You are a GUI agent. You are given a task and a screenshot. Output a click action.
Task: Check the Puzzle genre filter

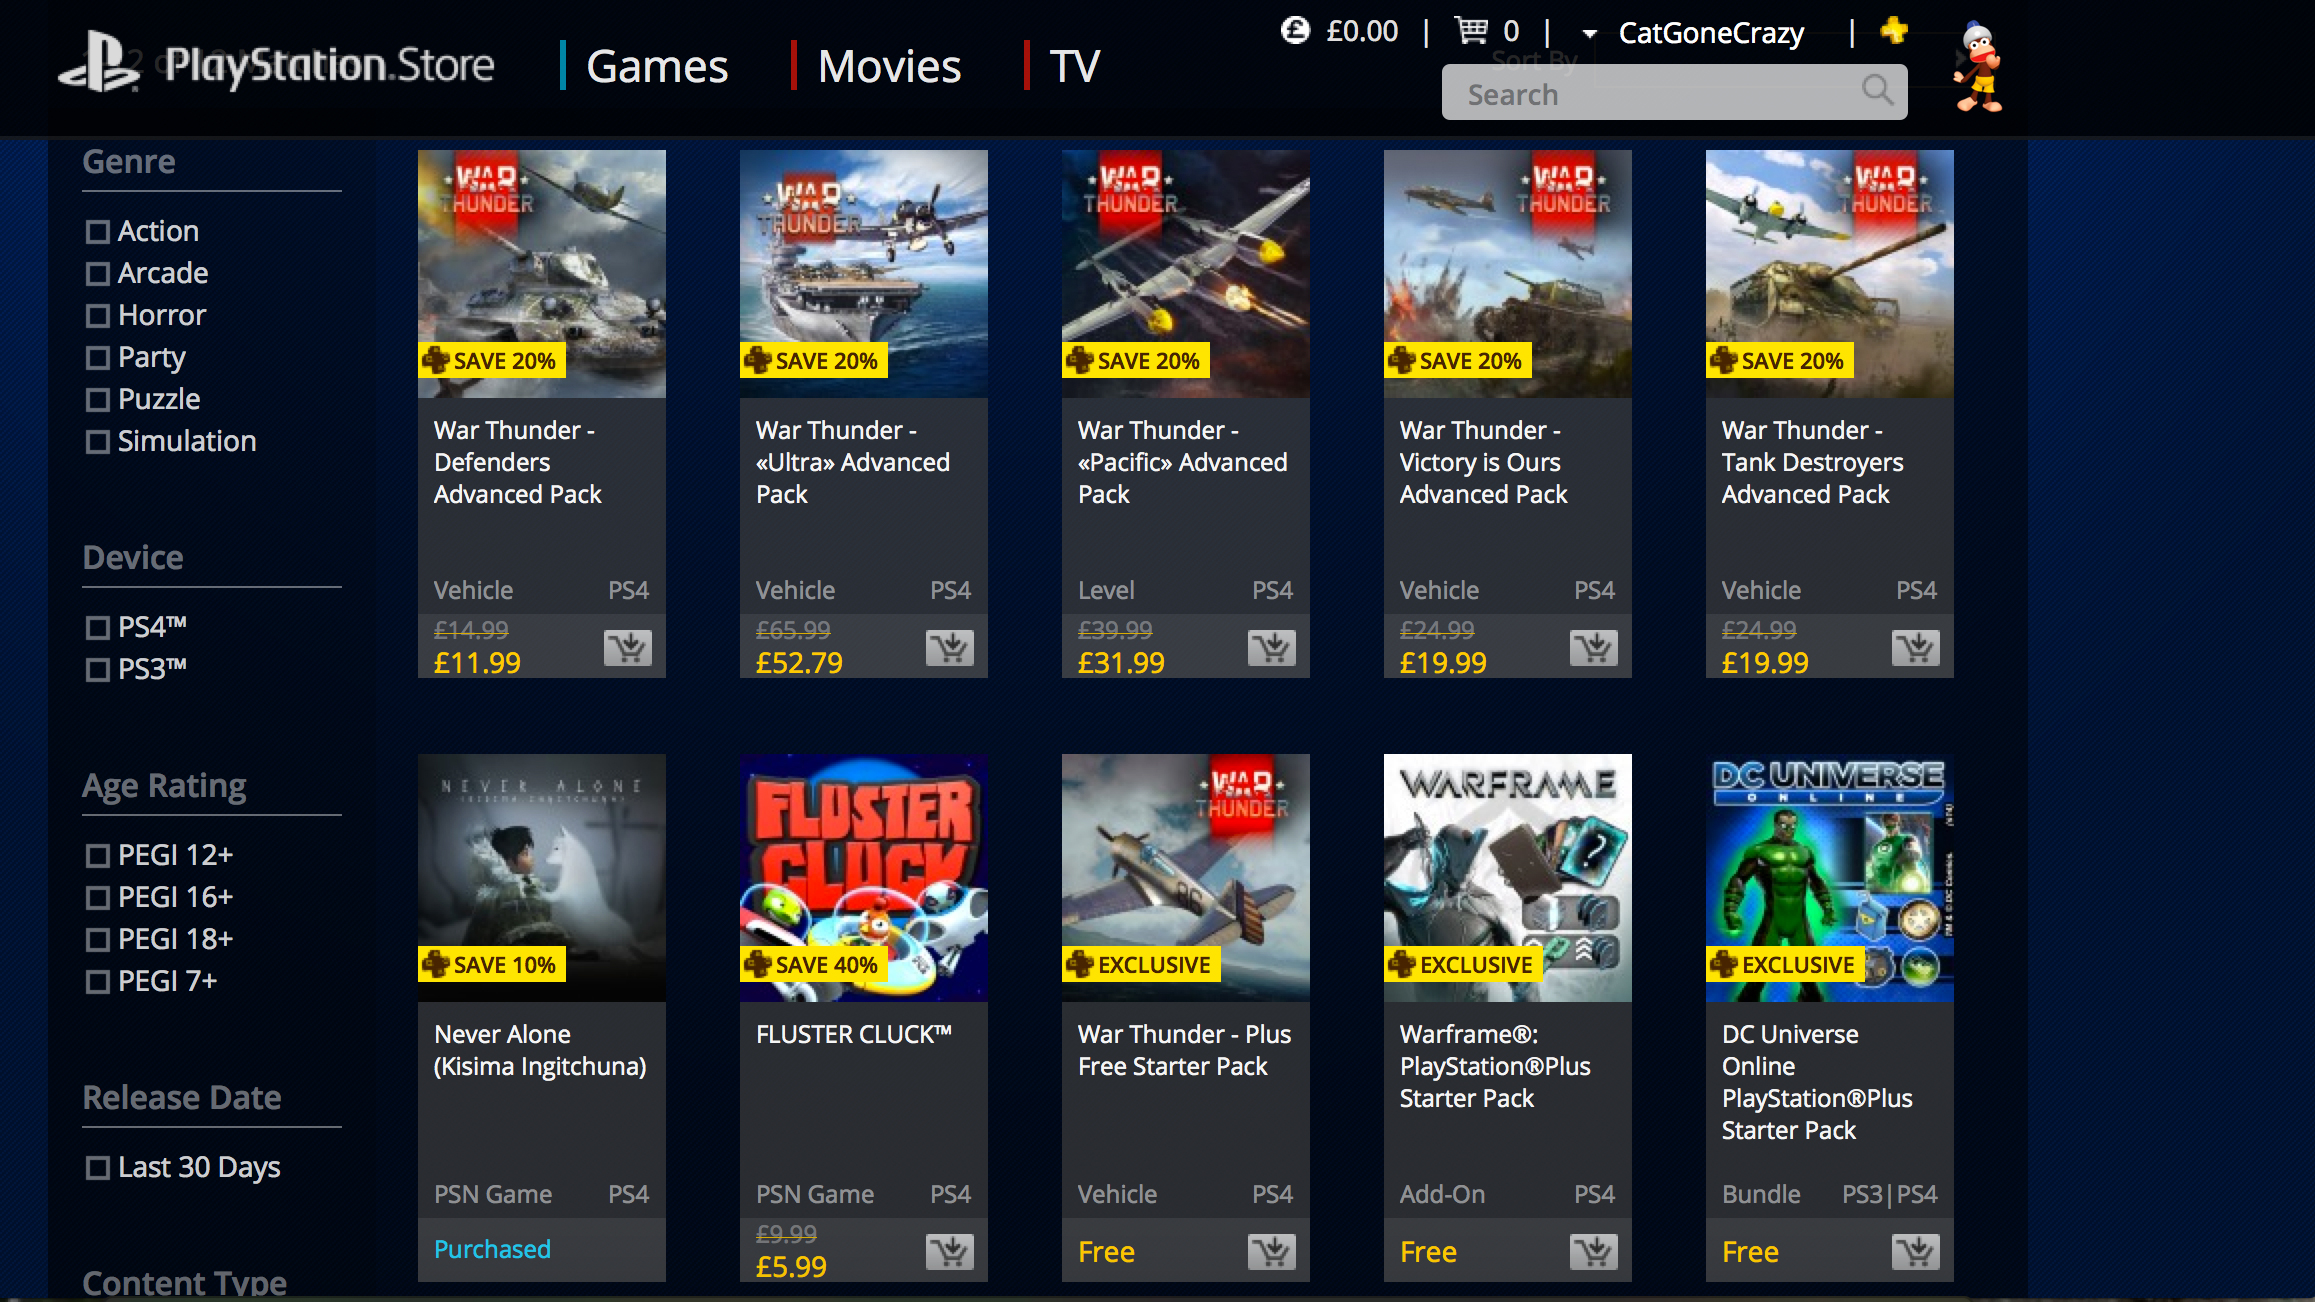coord(97,400)
